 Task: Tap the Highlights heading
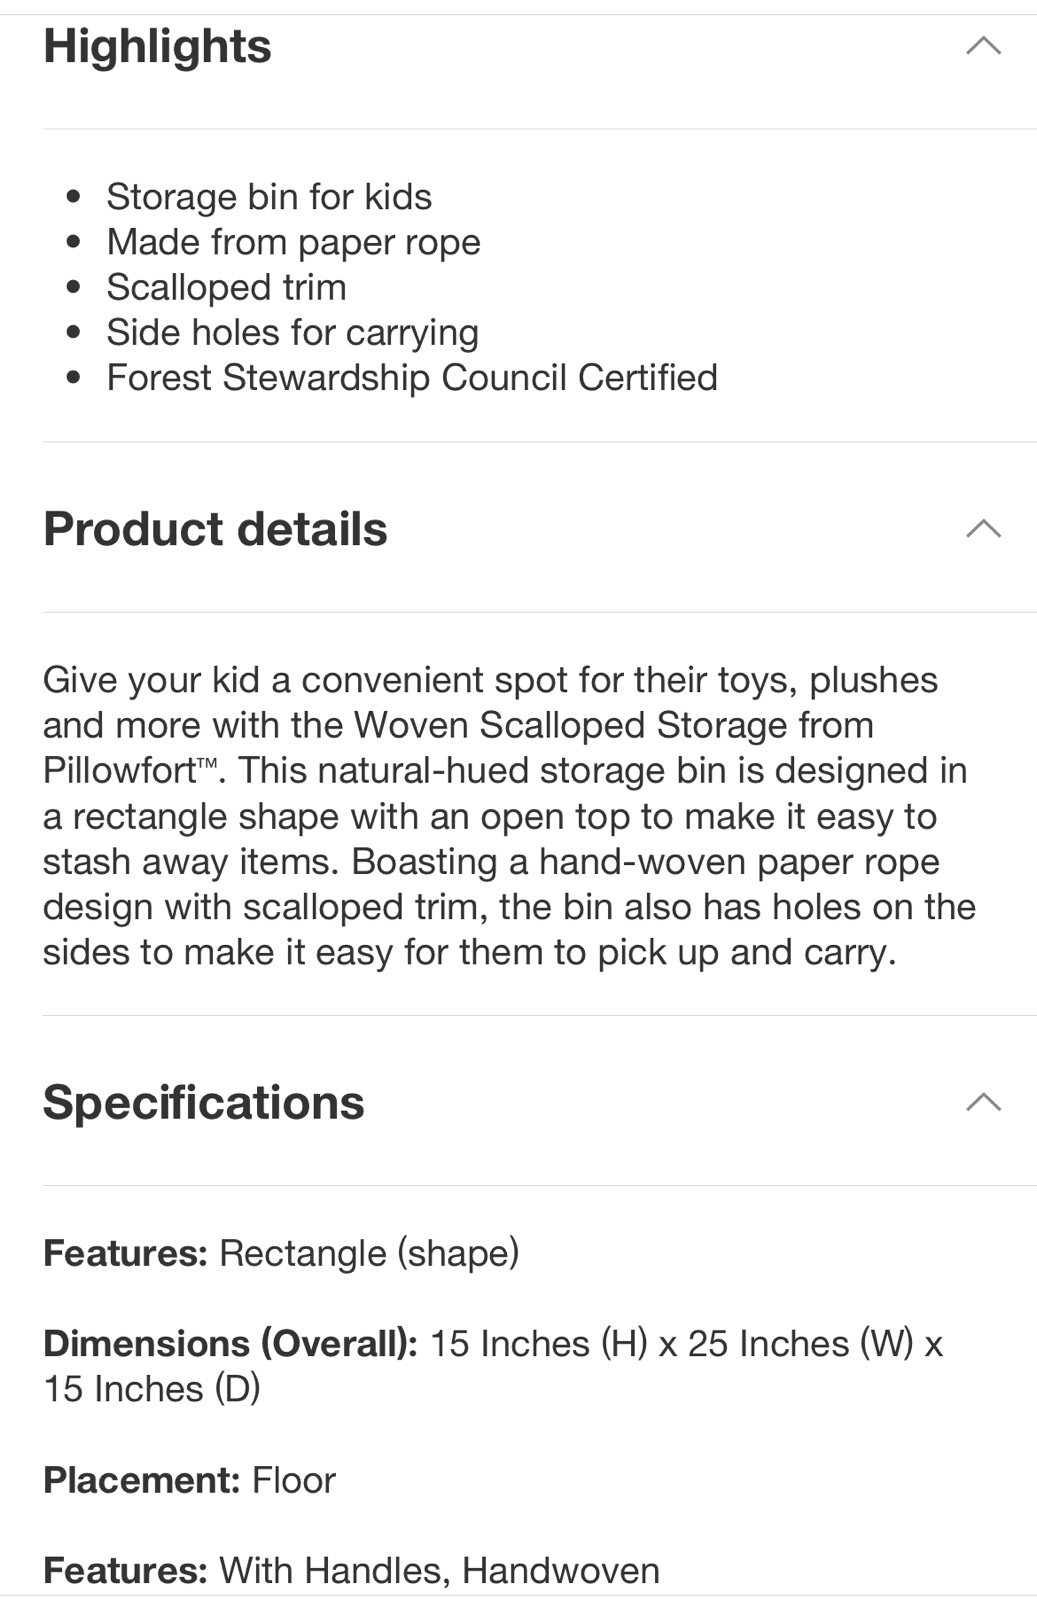[157, 46]
